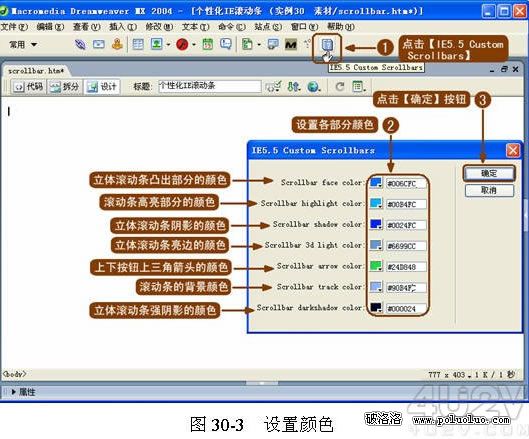This screenshot has height=439, width=529.
Task: Click the face color field #006CFC
Action: tap(406, 184)
